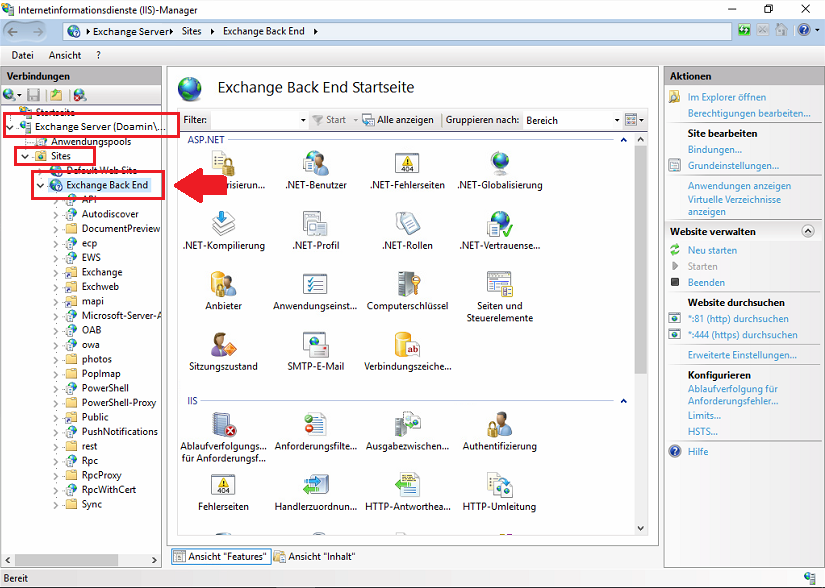Image resolution: width=825 pixels, height=588 pixels.
Task: Click the help icon in the address bar
Action: tap(803, 30)
